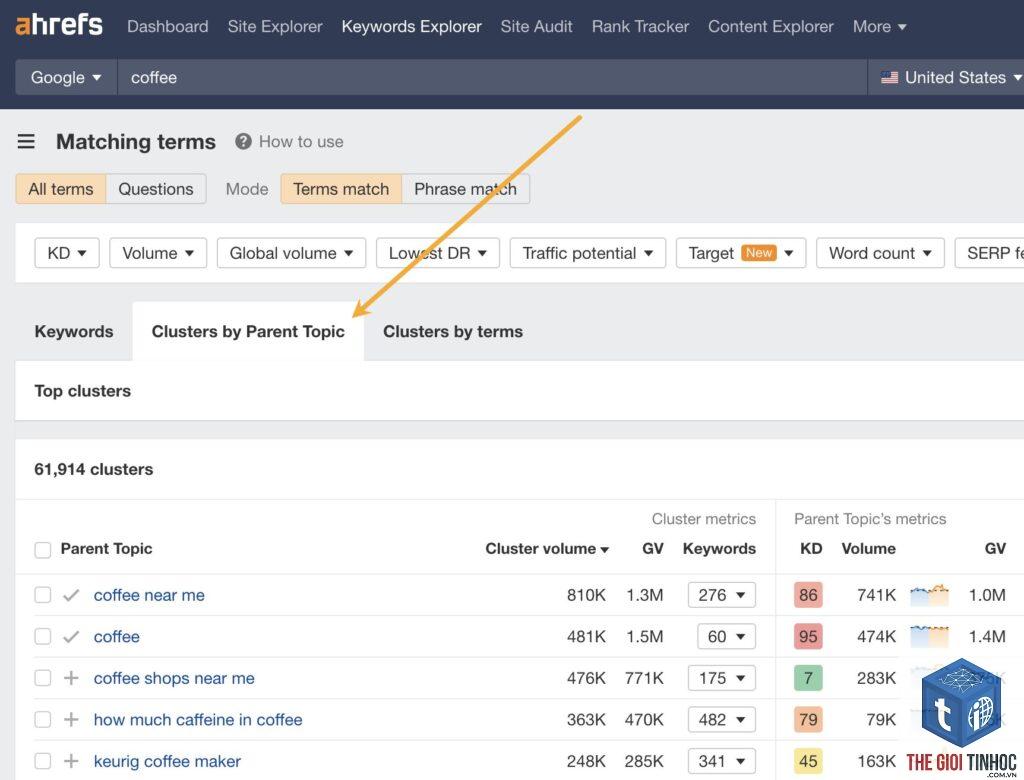Open the Target filter dropdown
1024x780 pixels.
(741, 253)
